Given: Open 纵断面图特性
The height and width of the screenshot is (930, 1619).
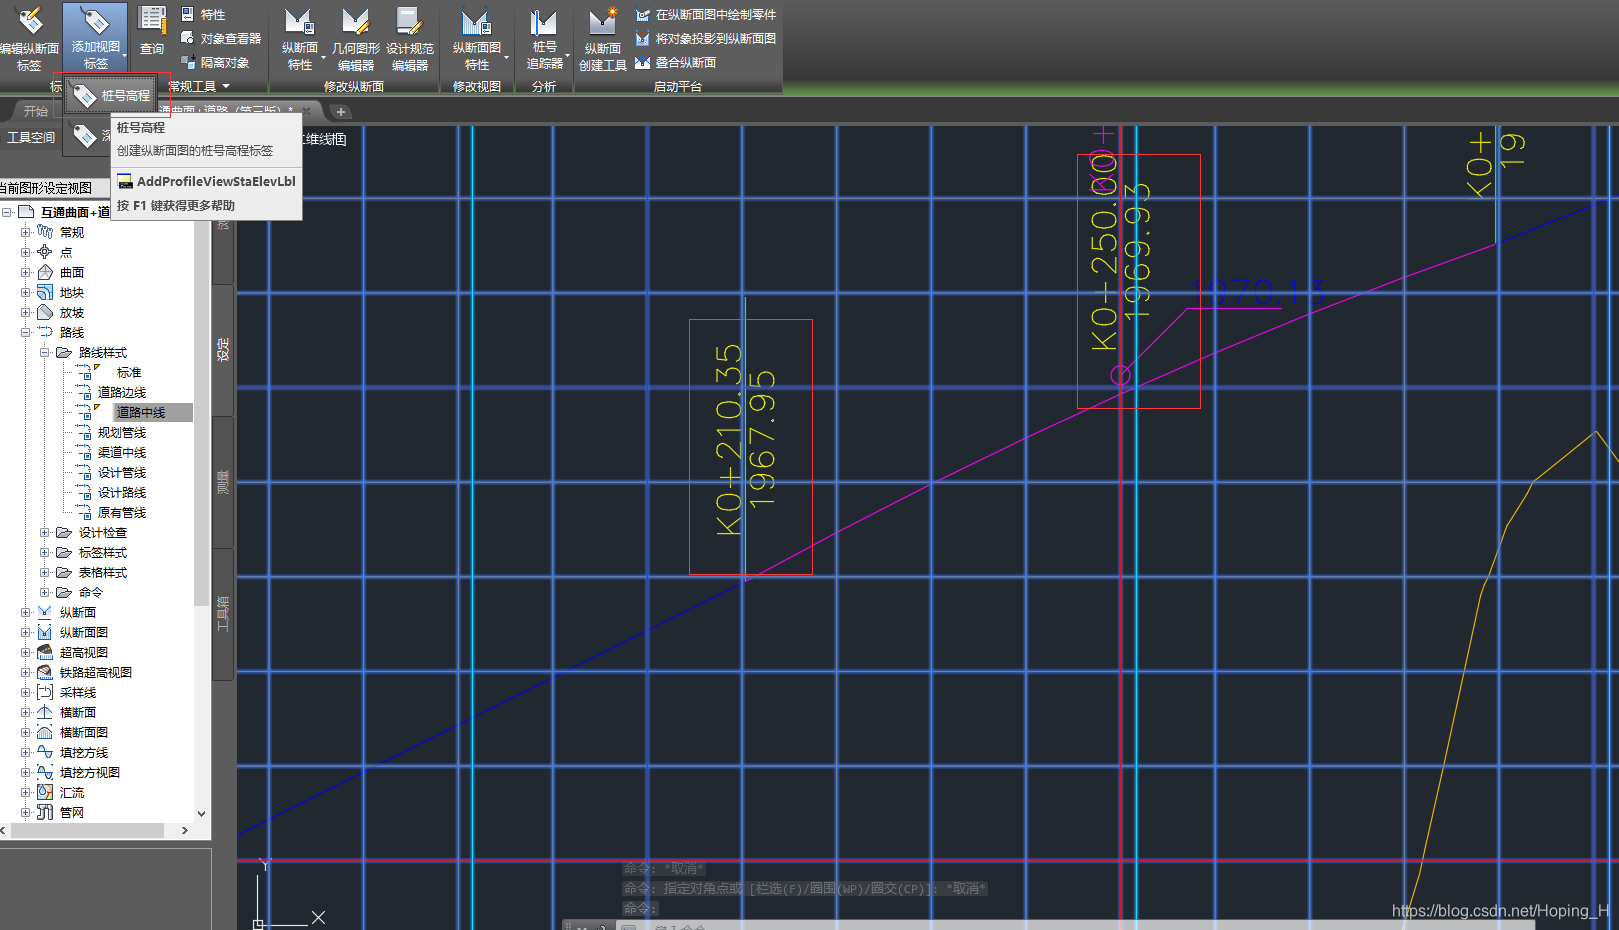Looking at the screenshot, I should pyautogui.click(x=477, y=40).
